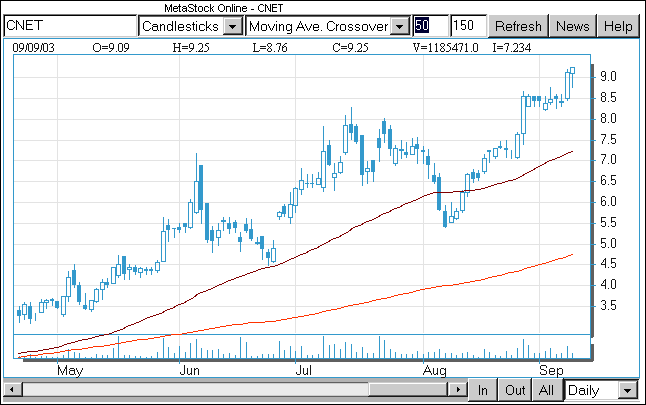646x405 pixels.
Task: Click the horizontal scrollbar thumb
Action: [x=408, y=389]
